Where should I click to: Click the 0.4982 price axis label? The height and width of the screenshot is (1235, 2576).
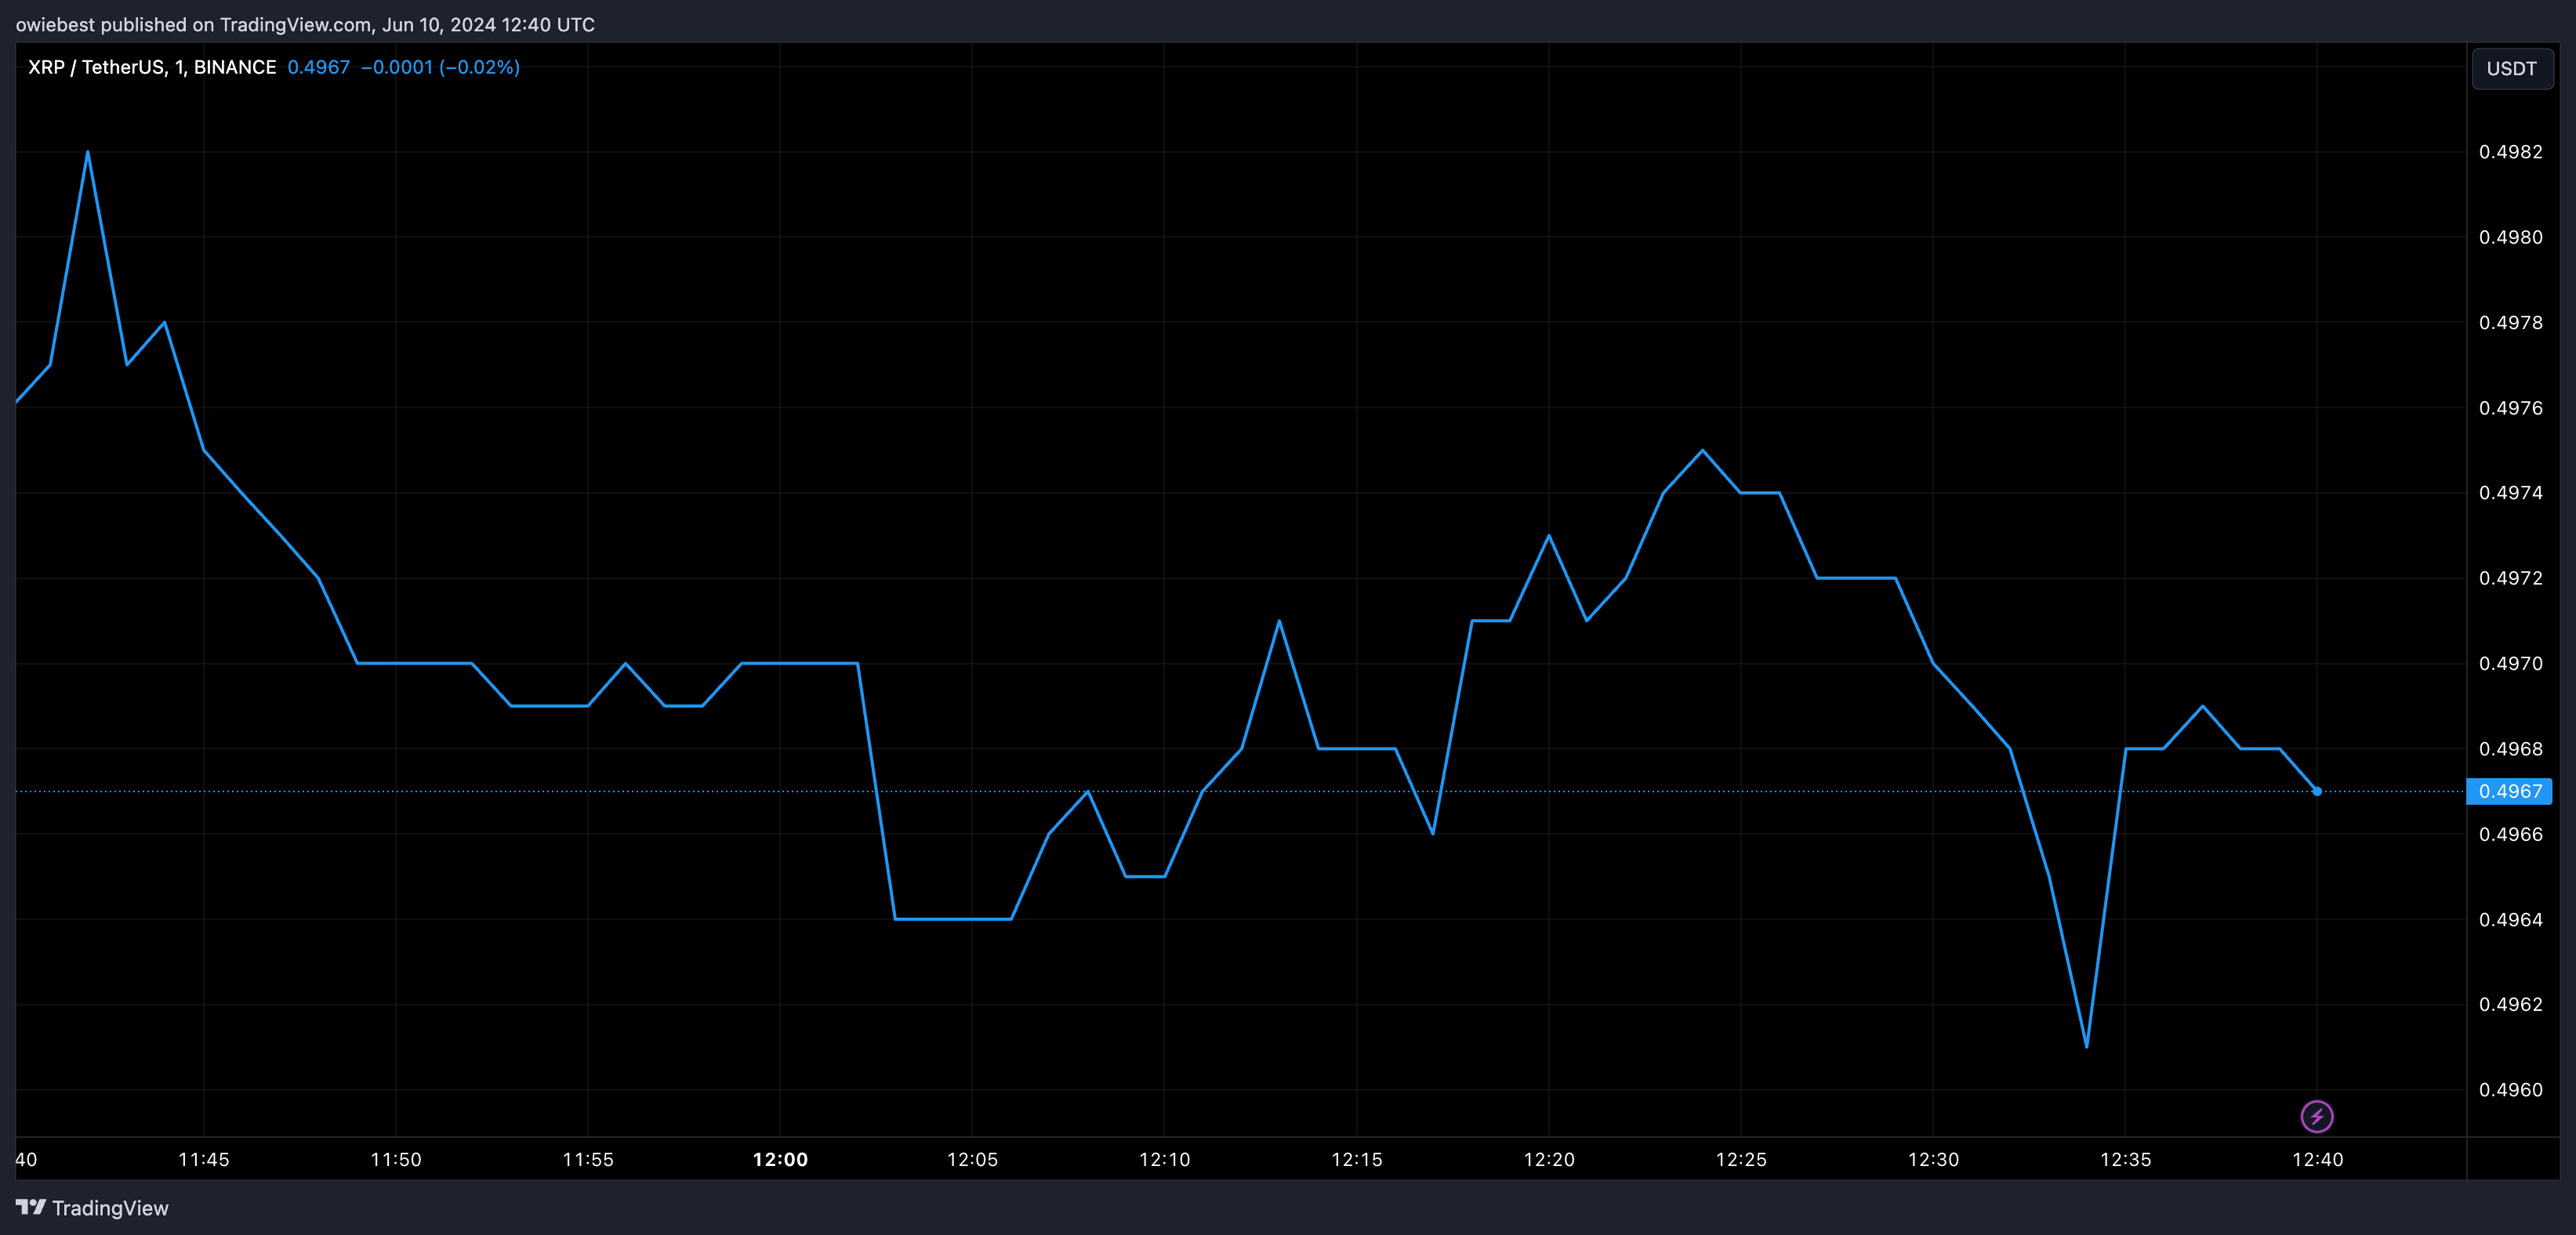point(2510,152)
